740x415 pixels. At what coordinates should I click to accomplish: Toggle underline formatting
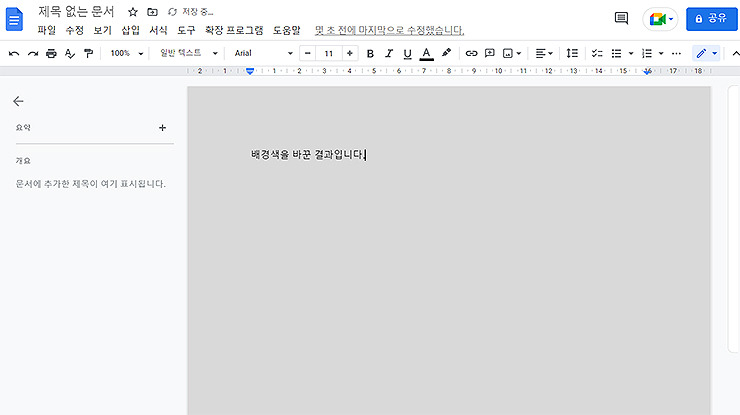pyautogui.click(x=407, y=54)
